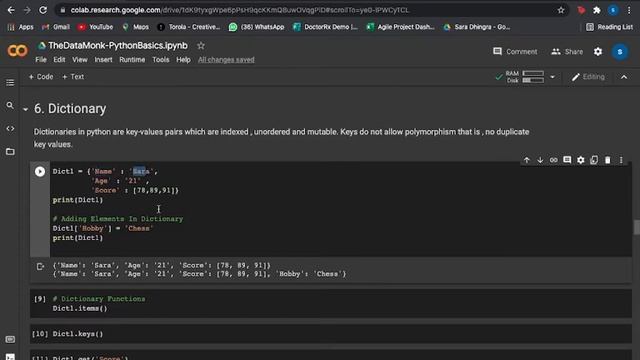Mirror the cell in a tab

pos(594,160)
